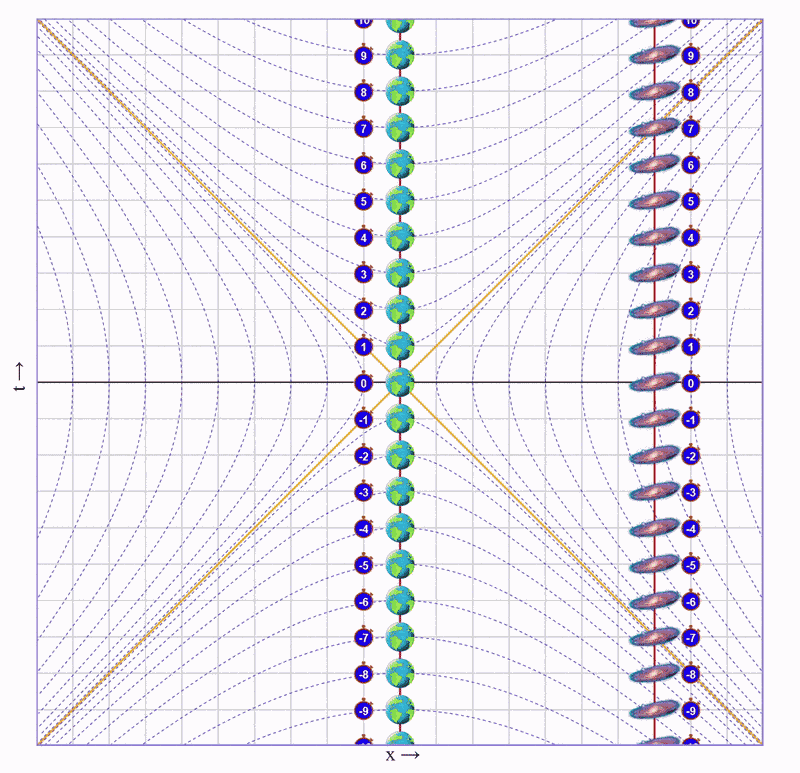The width and height of the screenshot is (800, 773).
Task: Select the galaxy next to stopwatch -9
Action: (x=654, y=710)
